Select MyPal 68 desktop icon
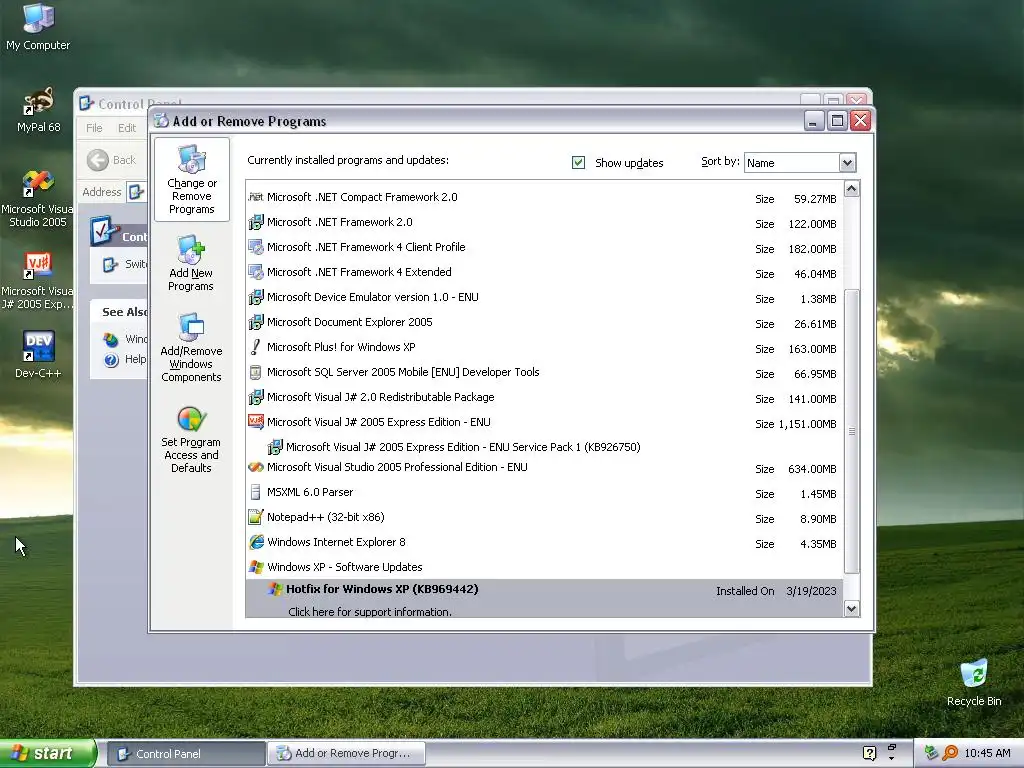 [38, 110]
